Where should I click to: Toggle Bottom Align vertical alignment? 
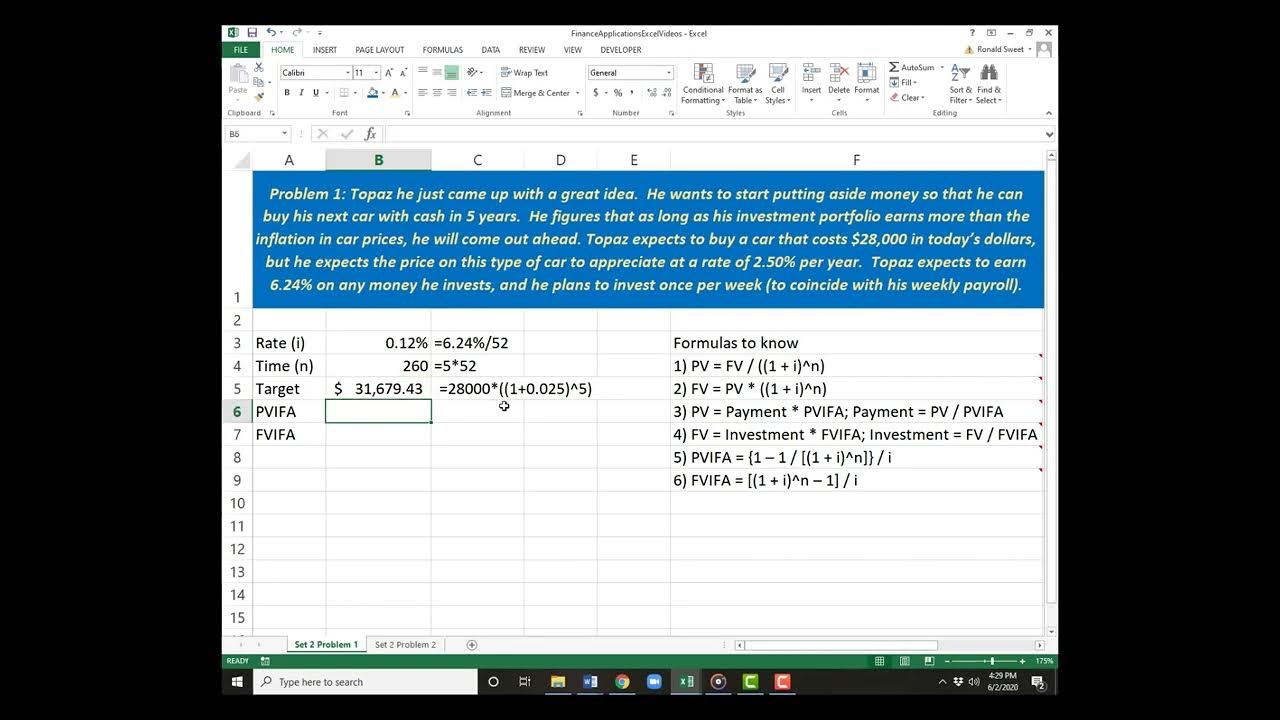pos(452,72)
